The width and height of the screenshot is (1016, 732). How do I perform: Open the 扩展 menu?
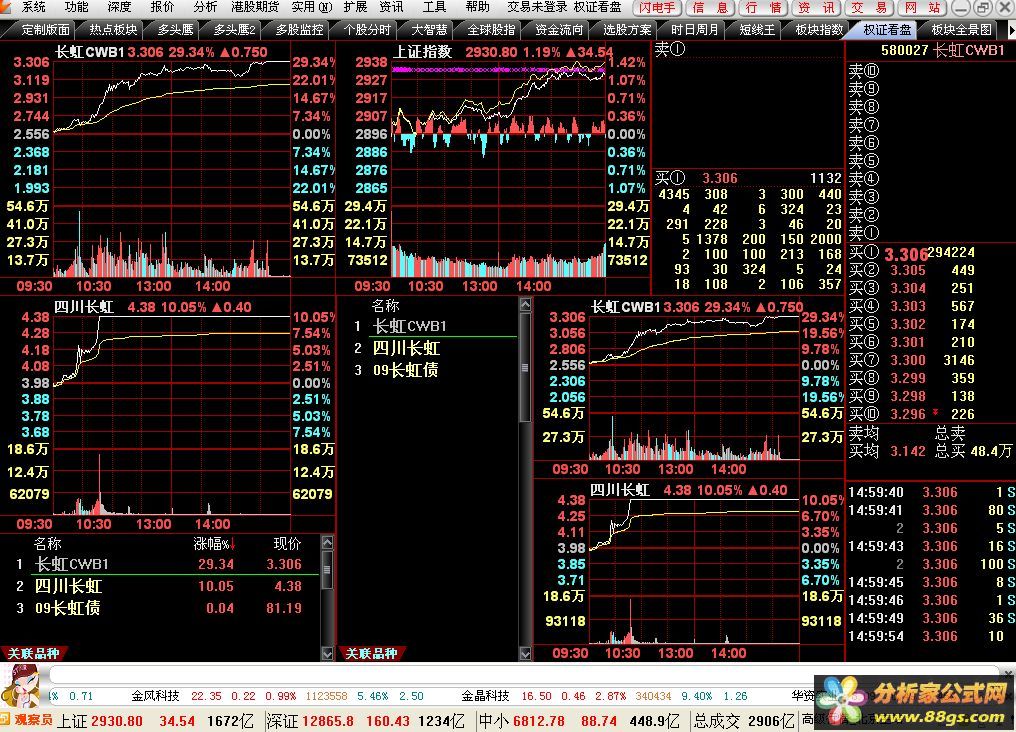[x=355, y=7]
